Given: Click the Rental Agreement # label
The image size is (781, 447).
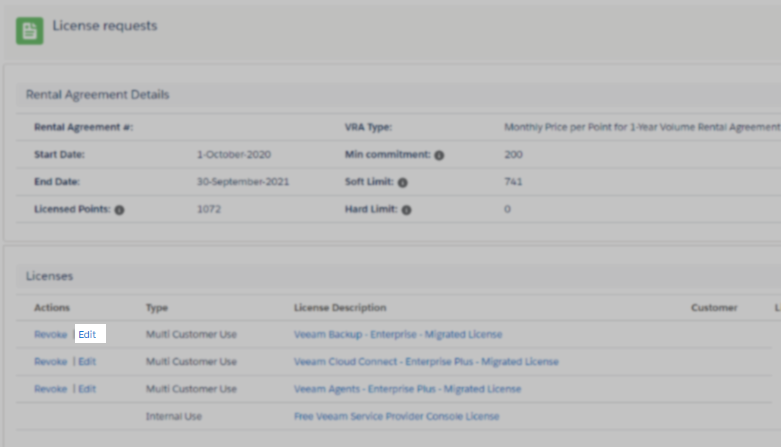Looking at the screenshot, I should tap(84, 127).
